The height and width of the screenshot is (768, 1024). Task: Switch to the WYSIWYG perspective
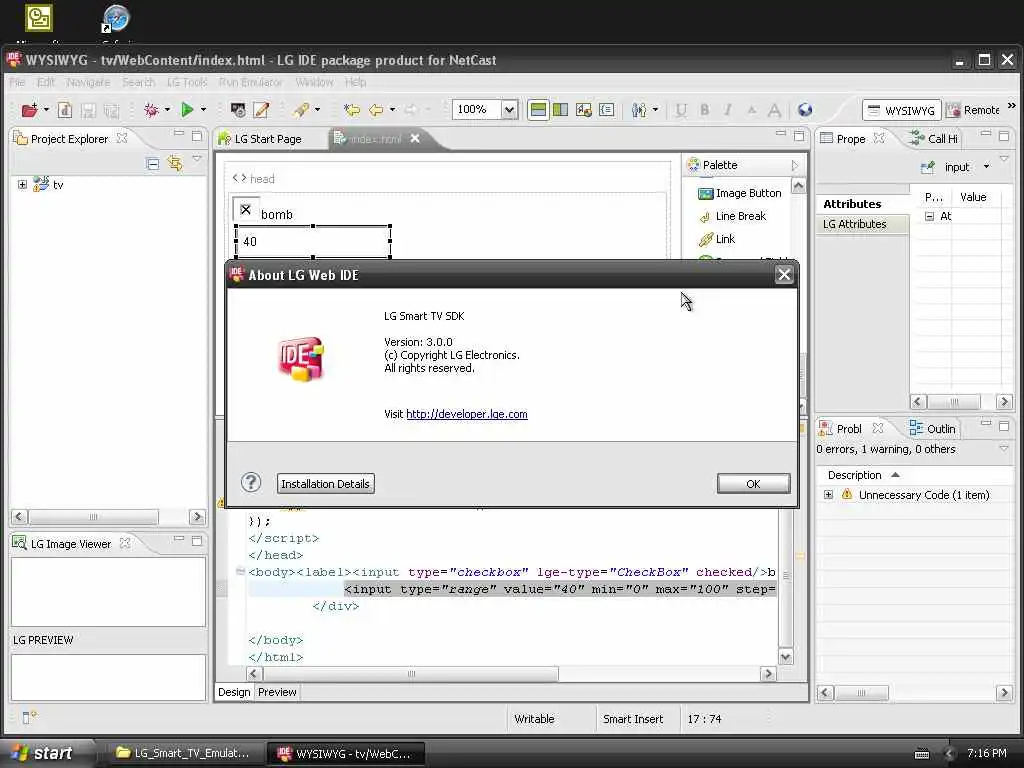(902, 110)
